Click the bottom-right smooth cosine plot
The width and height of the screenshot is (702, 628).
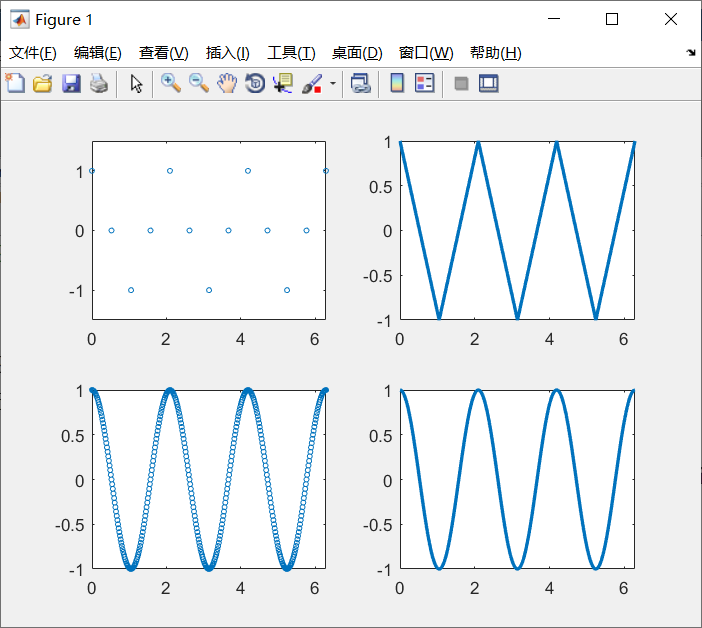pyautogui.click(x=517, y=479)
